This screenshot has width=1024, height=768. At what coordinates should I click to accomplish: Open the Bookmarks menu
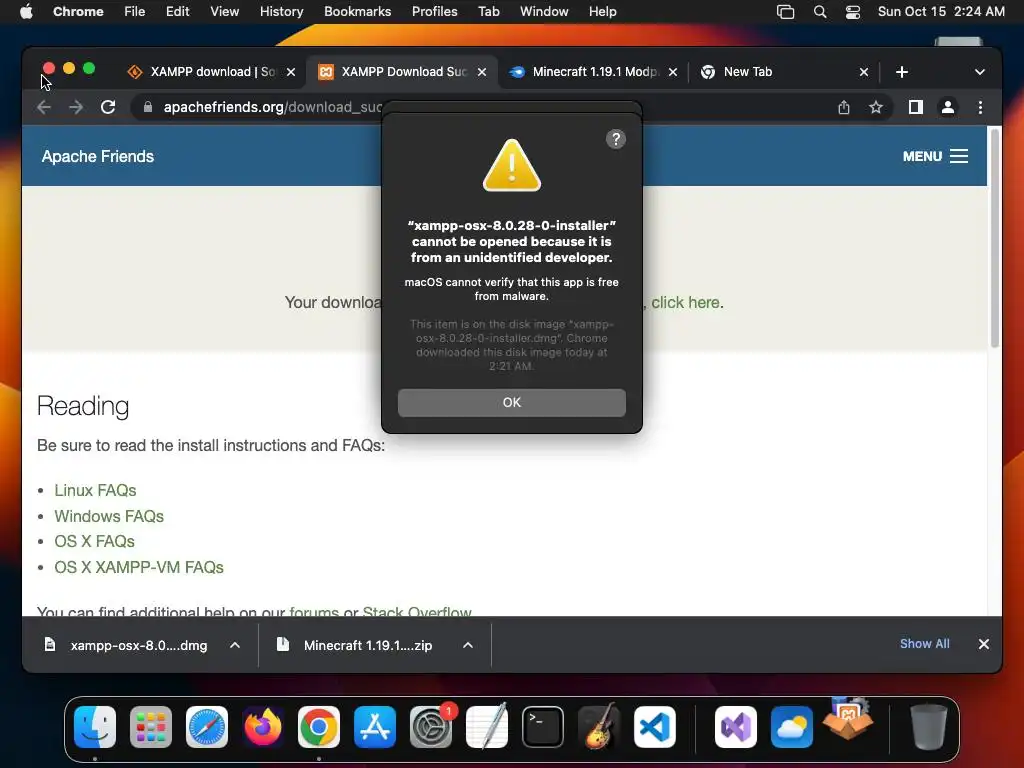click(x=357, y=12)
